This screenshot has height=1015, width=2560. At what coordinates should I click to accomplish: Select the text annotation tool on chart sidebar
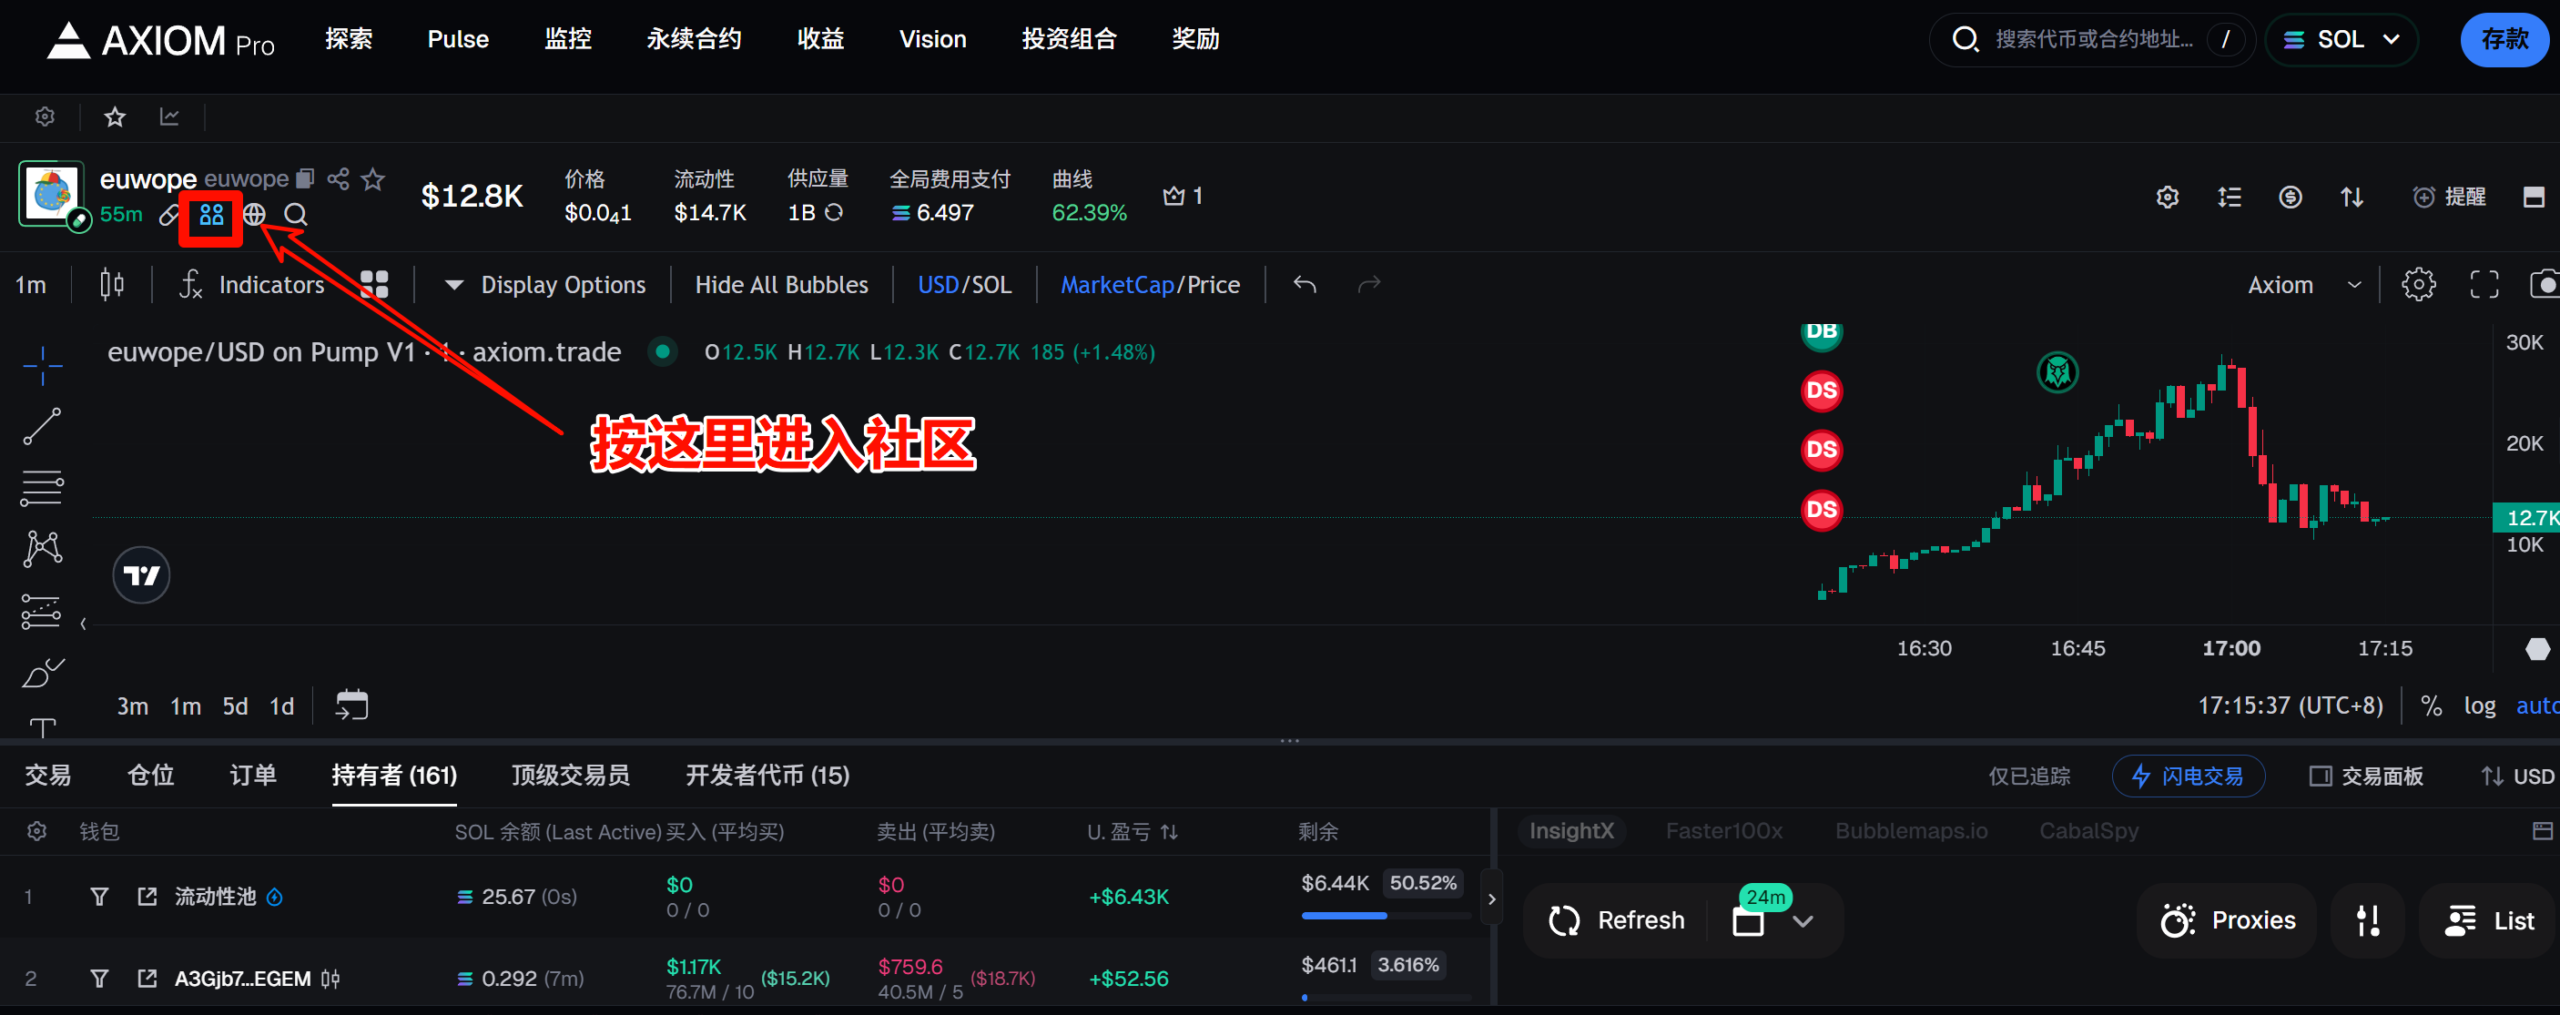click(x=42, y=728)
